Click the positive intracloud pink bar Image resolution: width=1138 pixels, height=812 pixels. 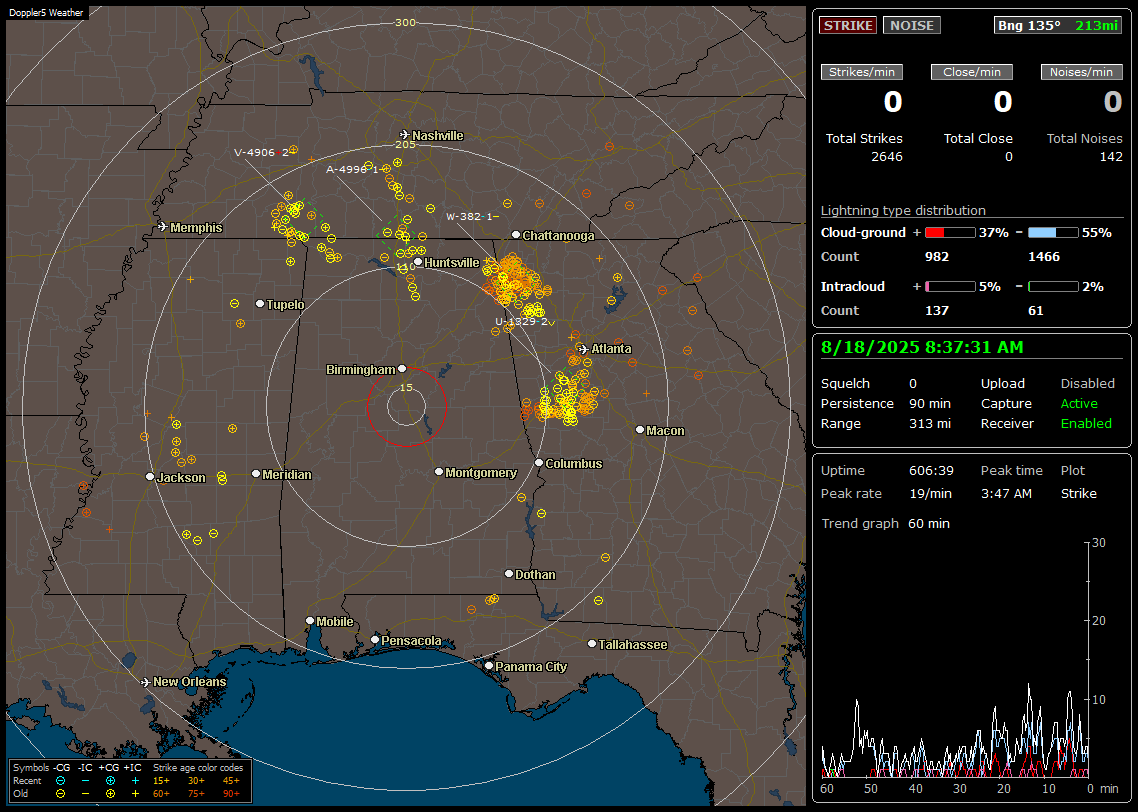point(950,287)
